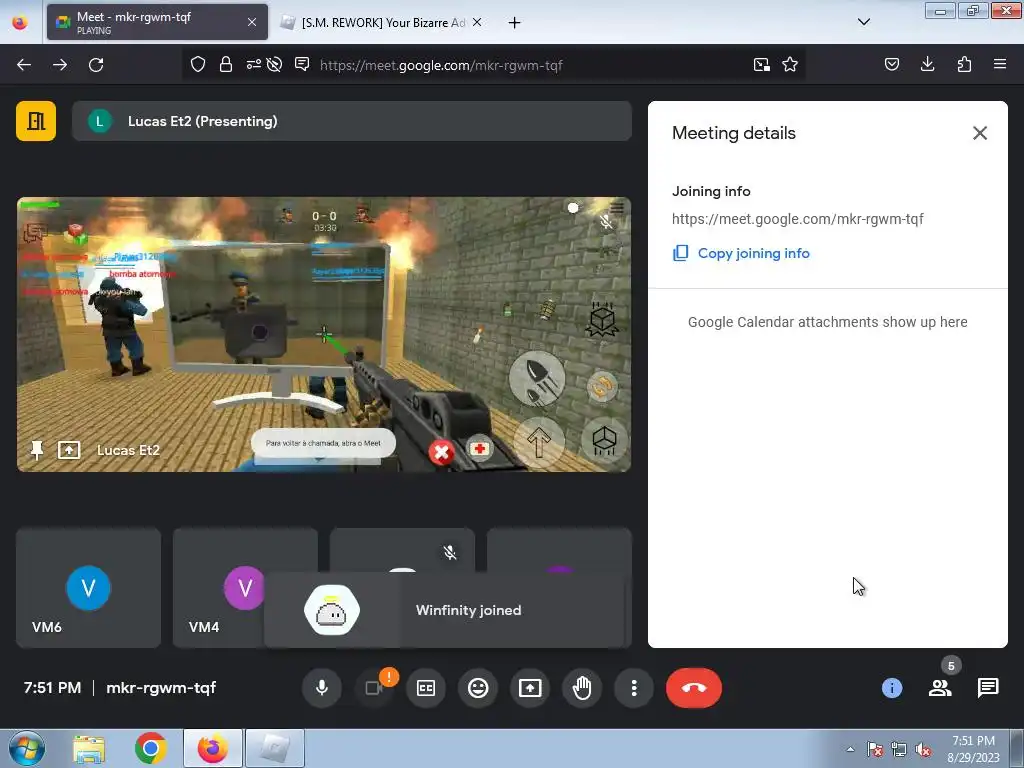Click the Roblox taskbar button
Screen dimensions: 1024x768
[276, 748]
